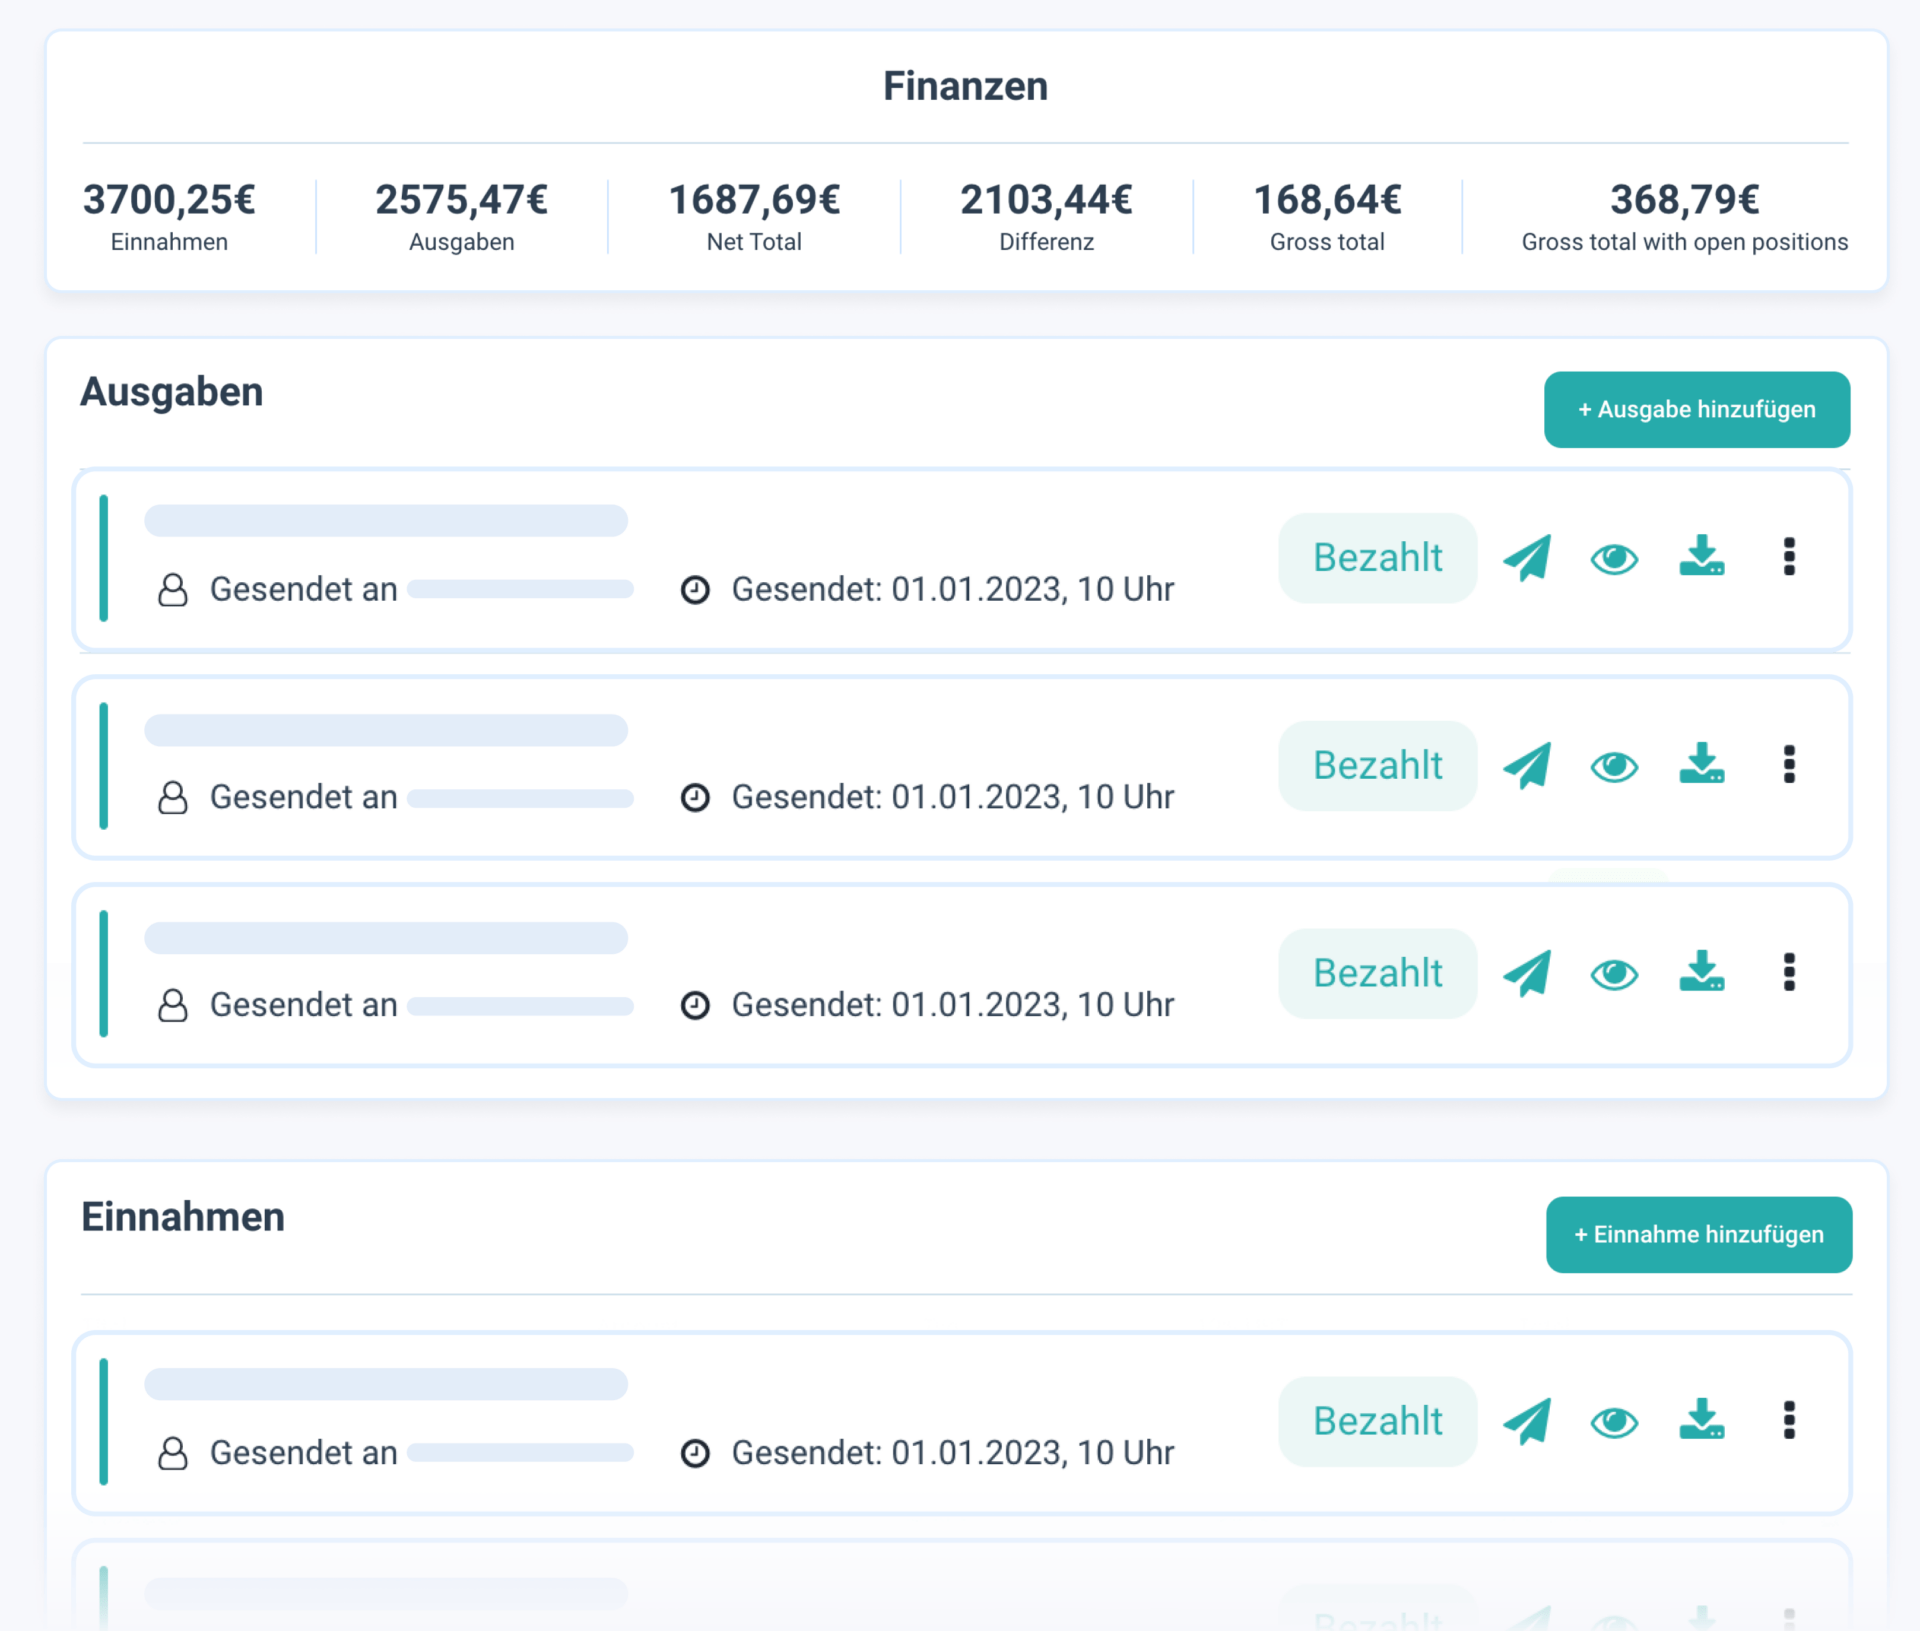The image size is (1920, 1631).
Task: Click Bezahlt status on first Einnahmen entry
Action: [1378, 1422]
